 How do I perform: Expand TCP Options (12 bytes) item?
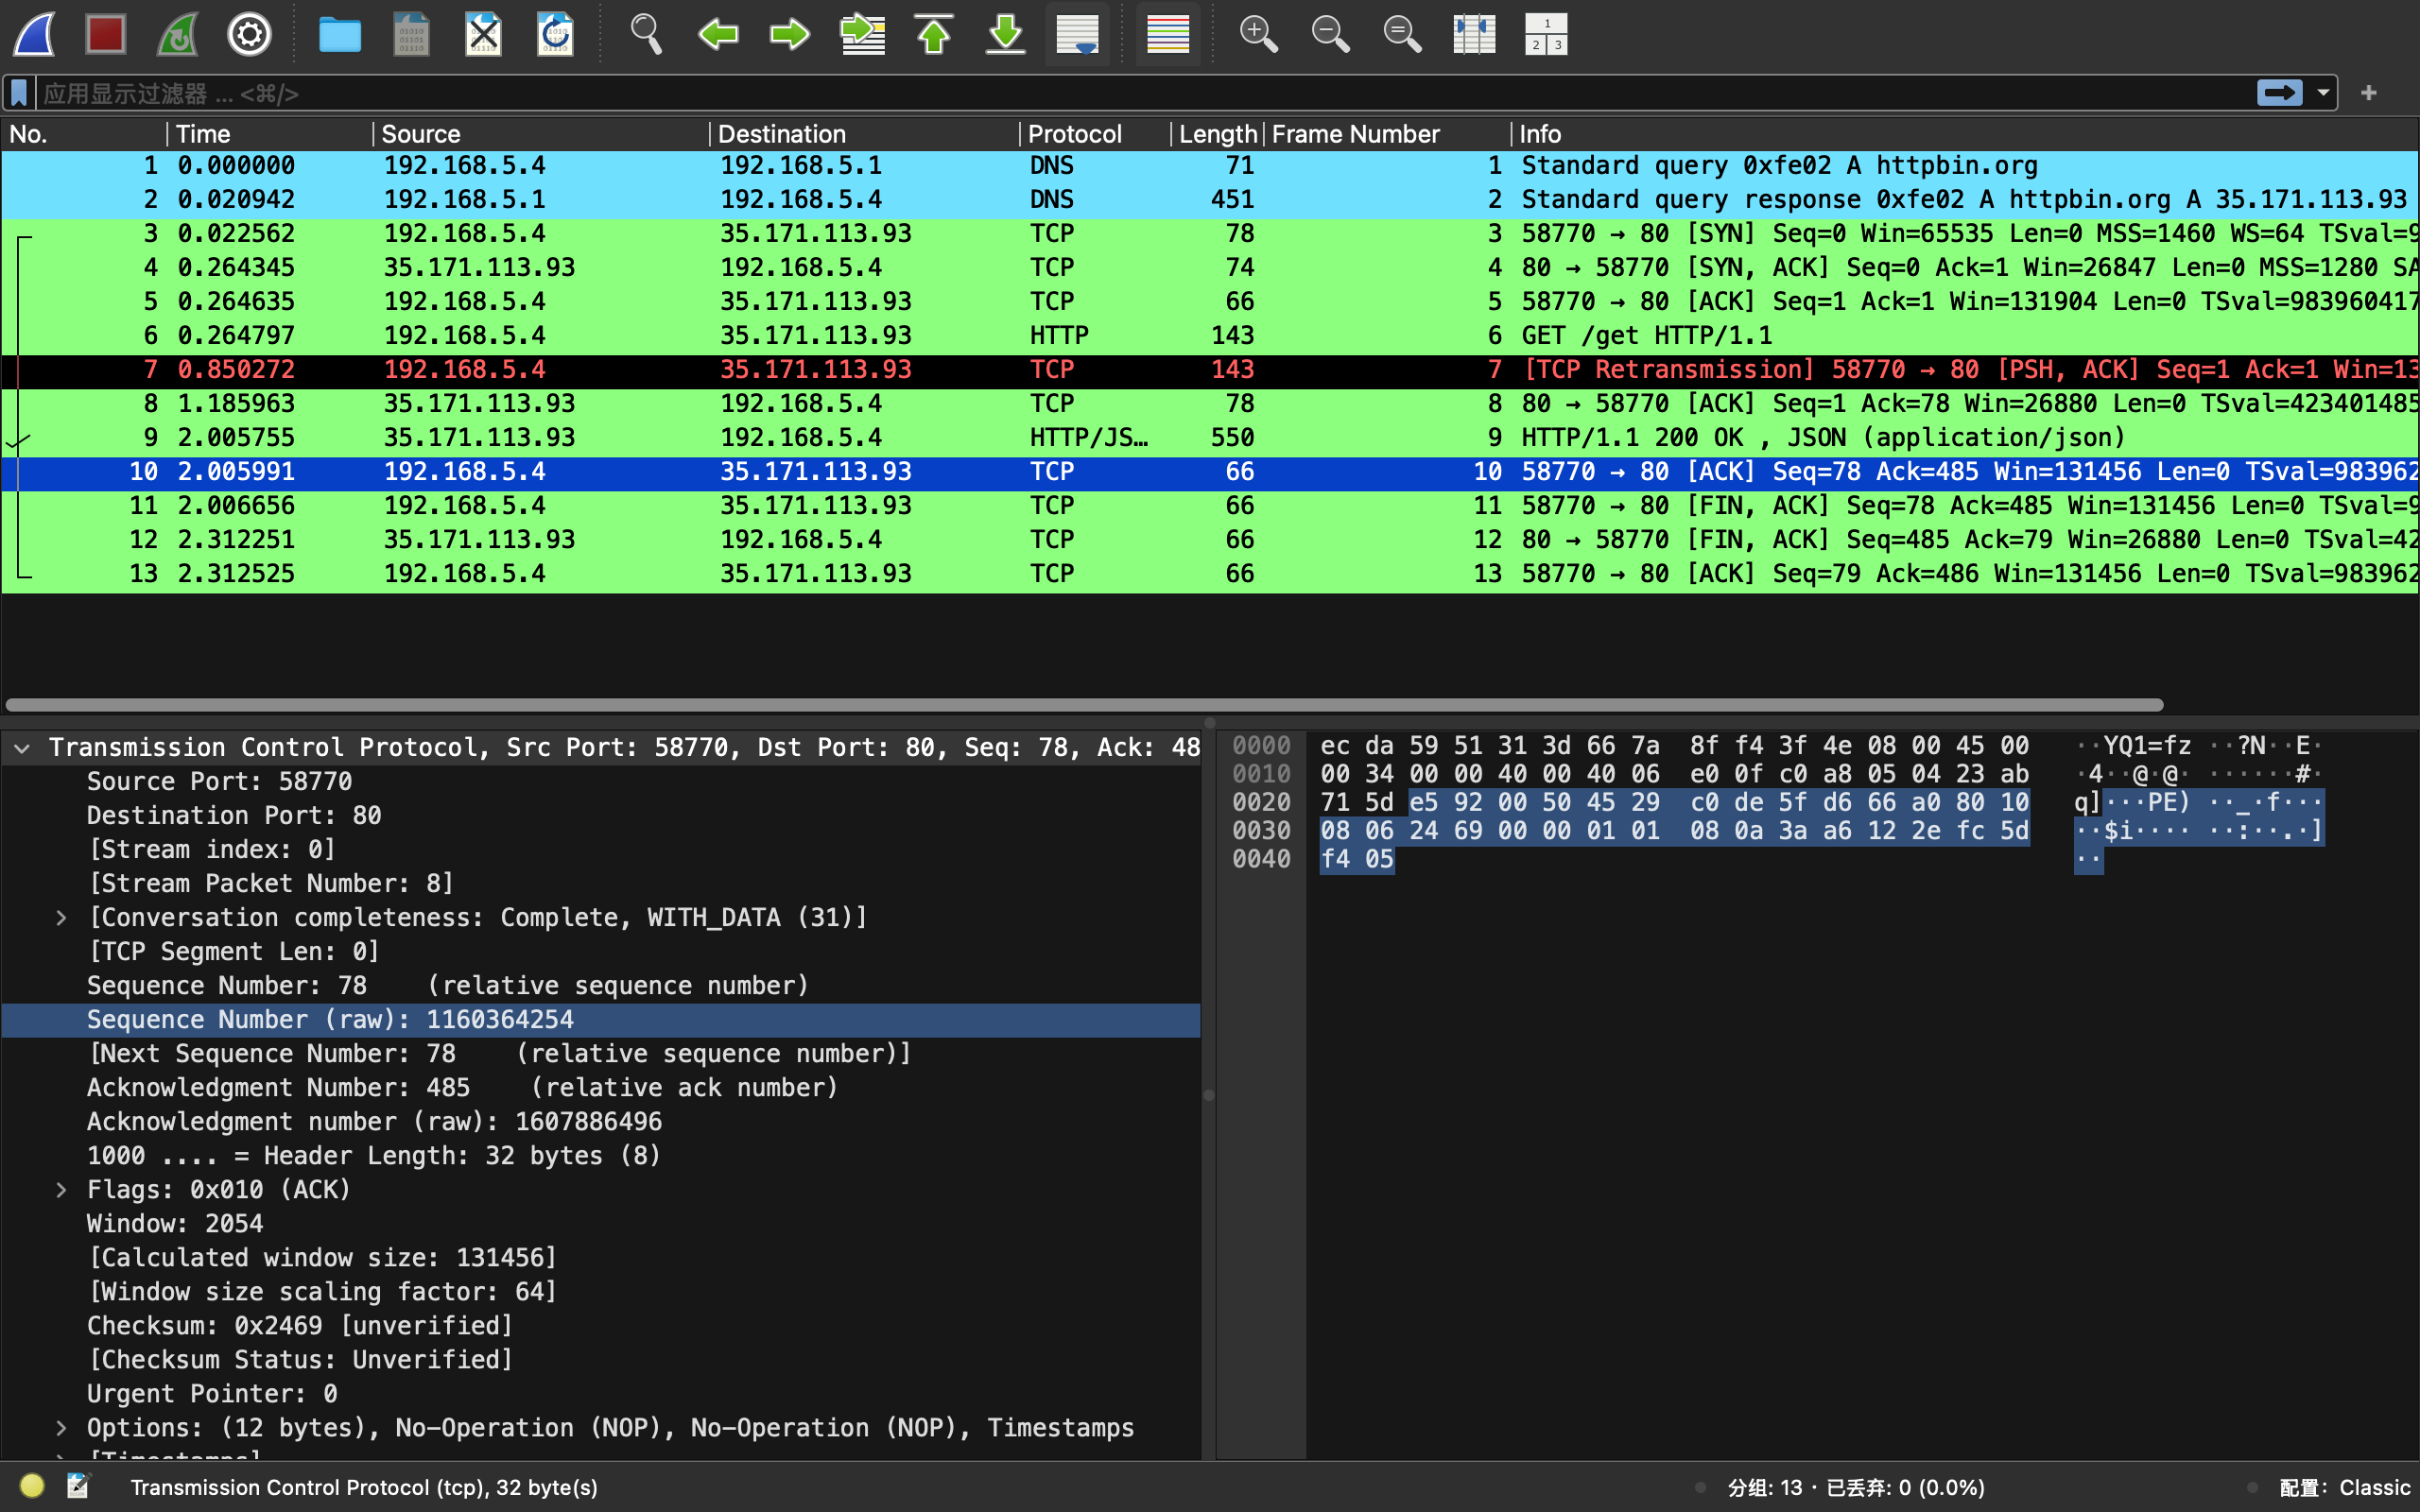(x=61, y=1428)
